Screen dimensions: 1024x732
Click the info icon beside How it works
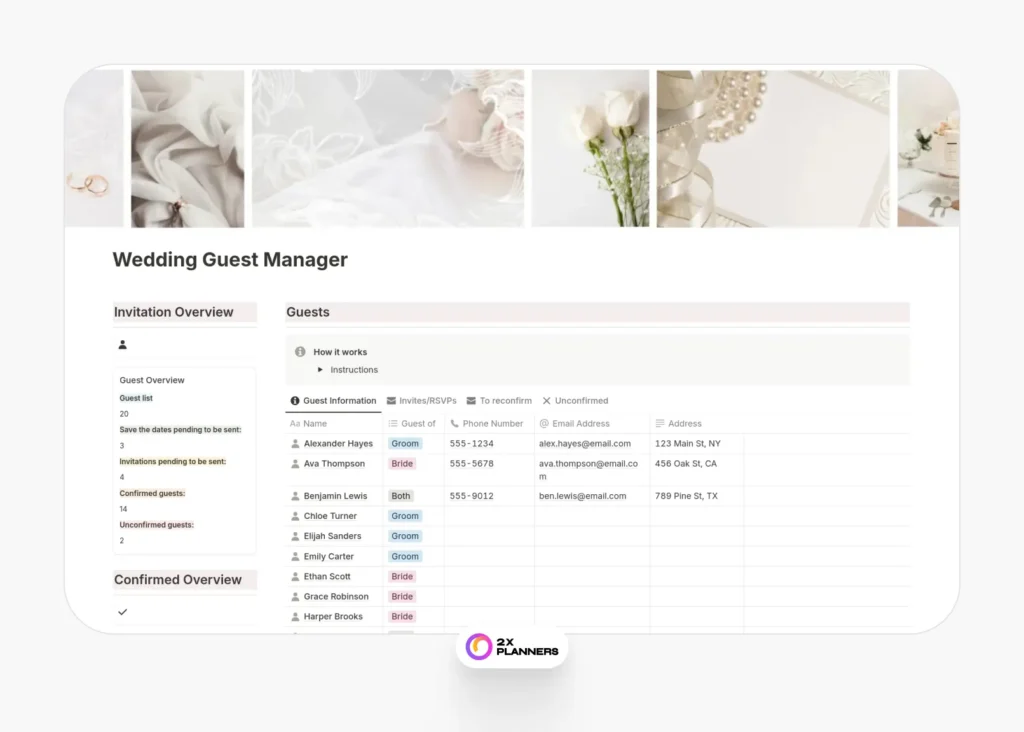click(302, 352)
